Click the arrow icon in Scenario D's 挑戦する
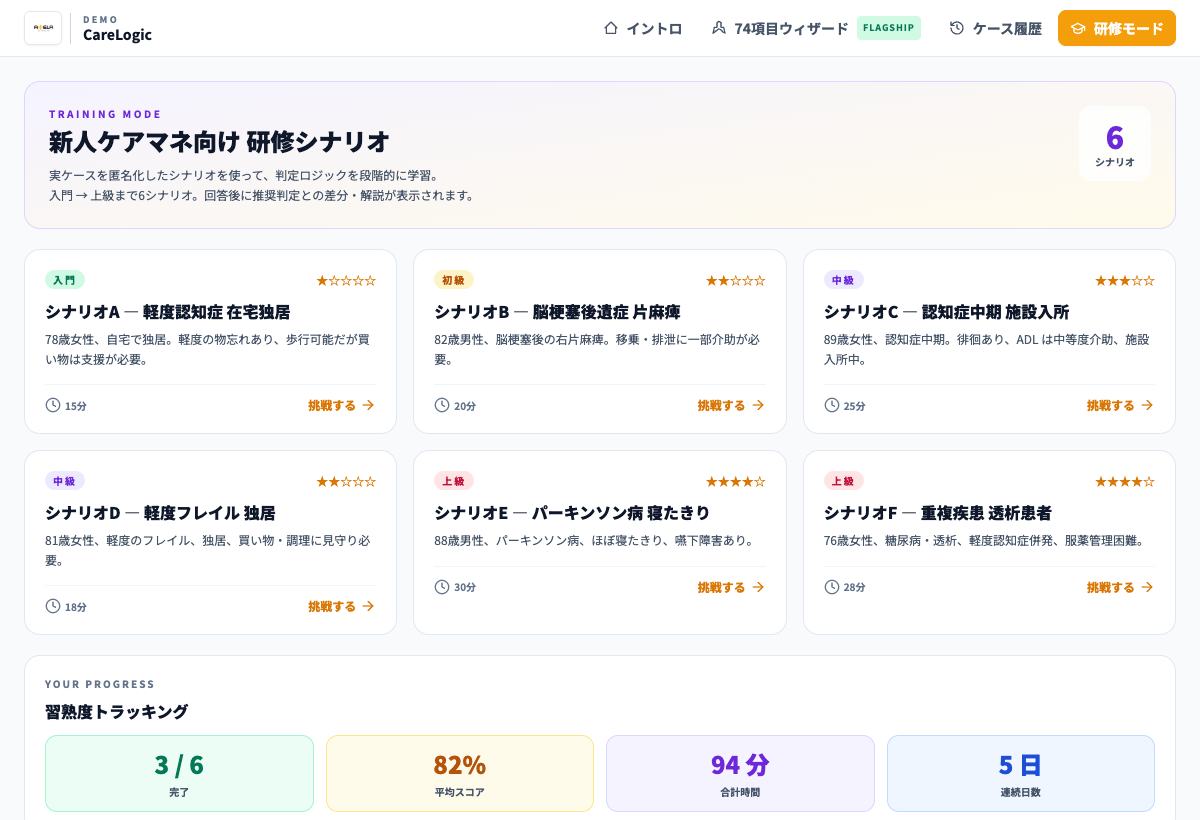 coord(368,606)
